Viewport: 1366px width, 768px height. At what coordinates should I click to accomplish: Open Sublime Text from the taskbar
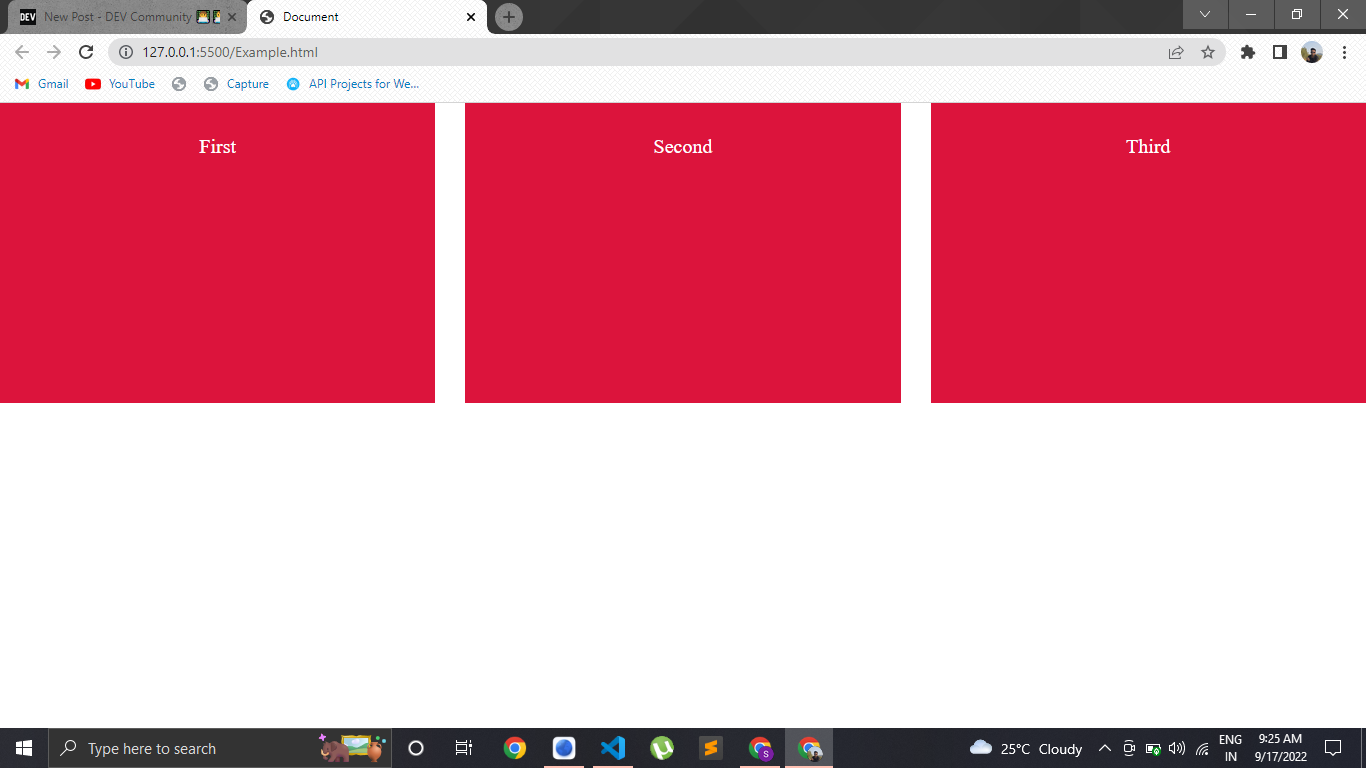711,748
